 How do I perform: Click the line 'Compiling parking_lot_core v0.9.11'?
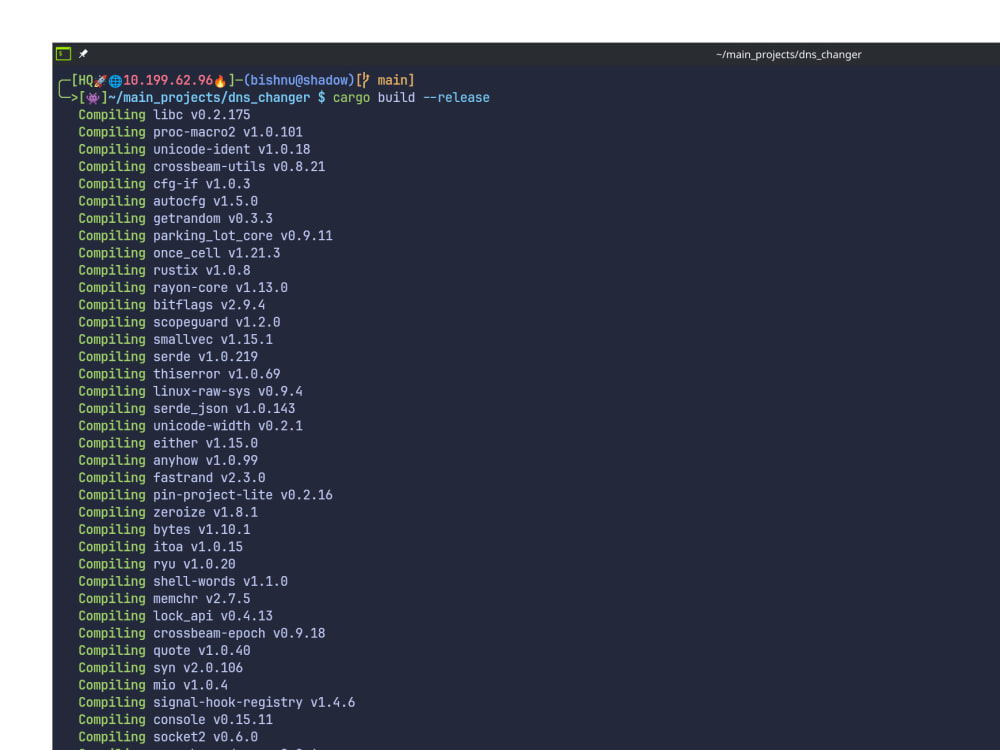205,235
